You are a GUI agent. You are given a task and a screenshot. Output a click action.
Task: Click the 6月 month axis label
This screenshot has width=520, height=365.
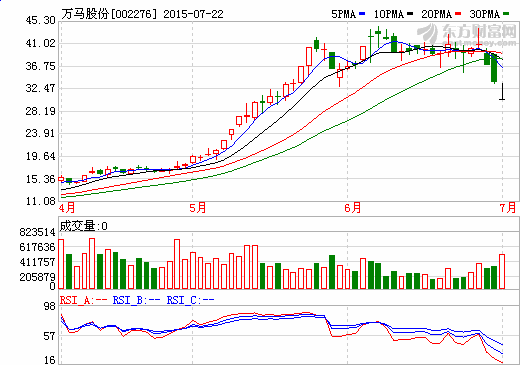click(x=353, y=208)
